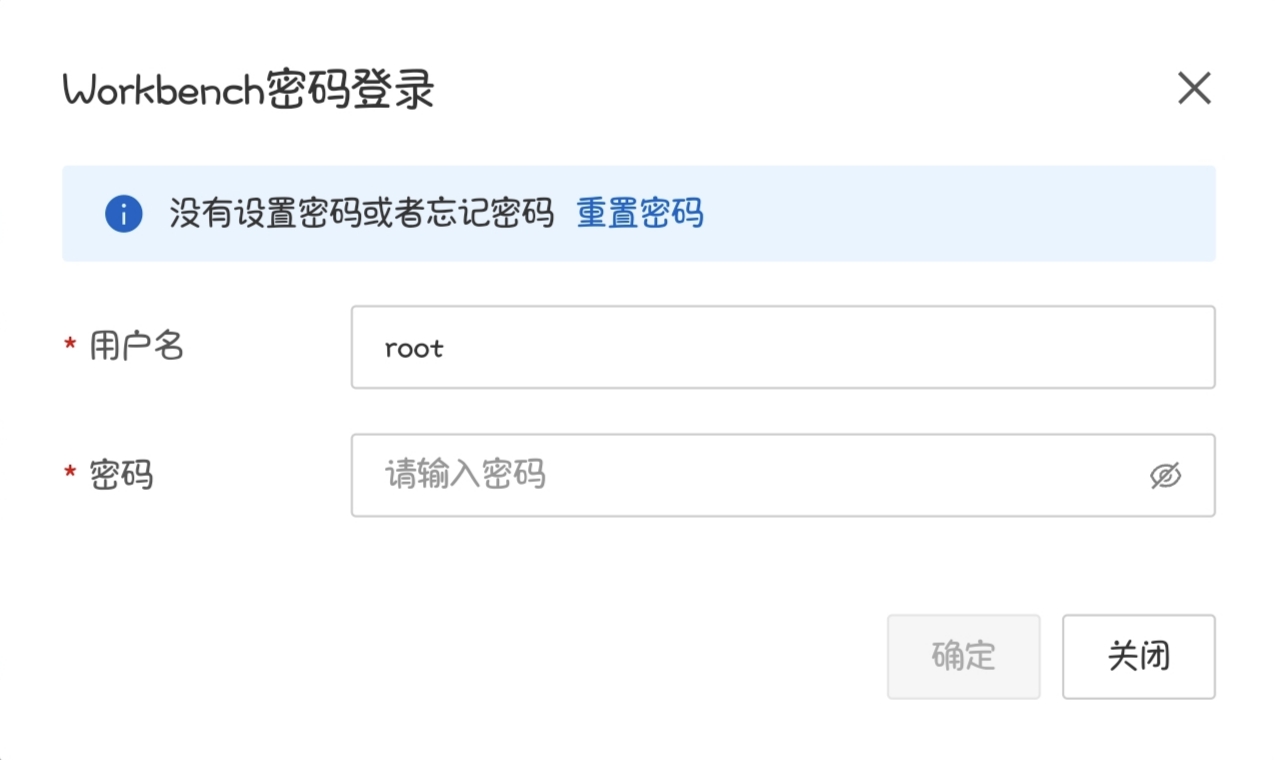Click the blue info circle icon

(x=123, y=213)
